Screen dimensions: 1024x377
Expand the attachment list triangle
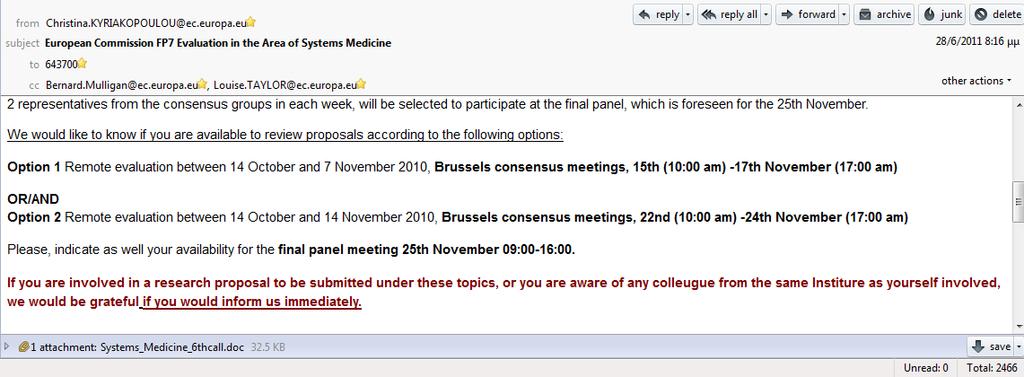7,347
